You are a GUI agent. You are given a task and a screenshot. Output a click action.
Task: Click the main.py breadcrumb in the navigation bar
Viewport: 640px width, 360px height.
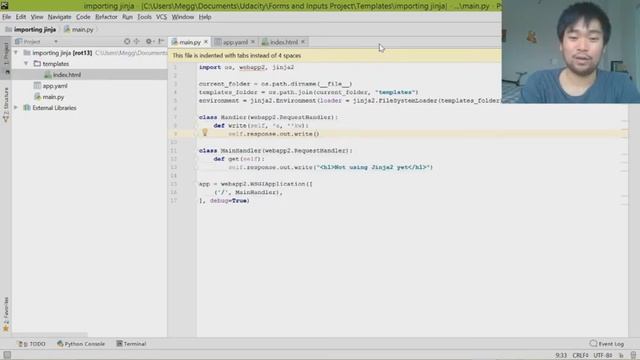(x=79, y=29)
